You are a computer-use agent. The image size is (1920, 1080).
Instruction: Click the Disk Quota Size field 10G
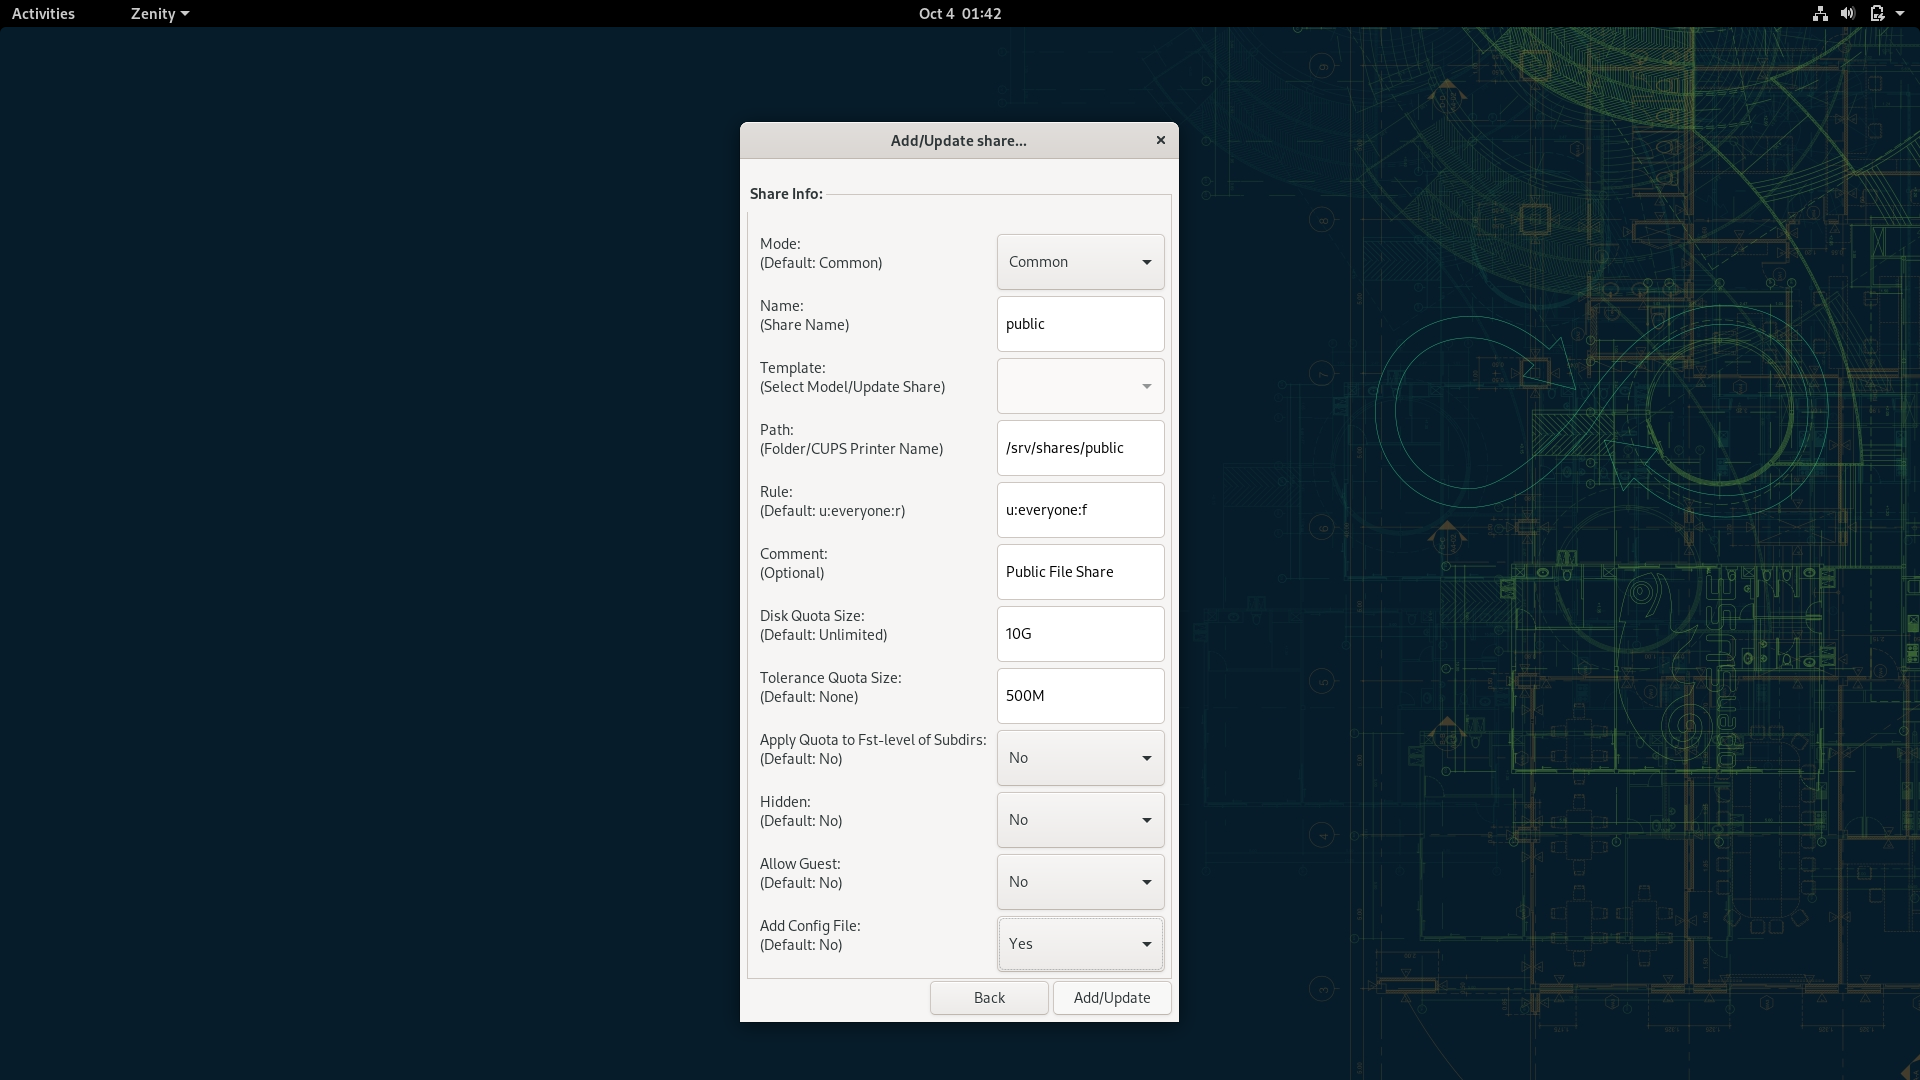[1080, 634]
